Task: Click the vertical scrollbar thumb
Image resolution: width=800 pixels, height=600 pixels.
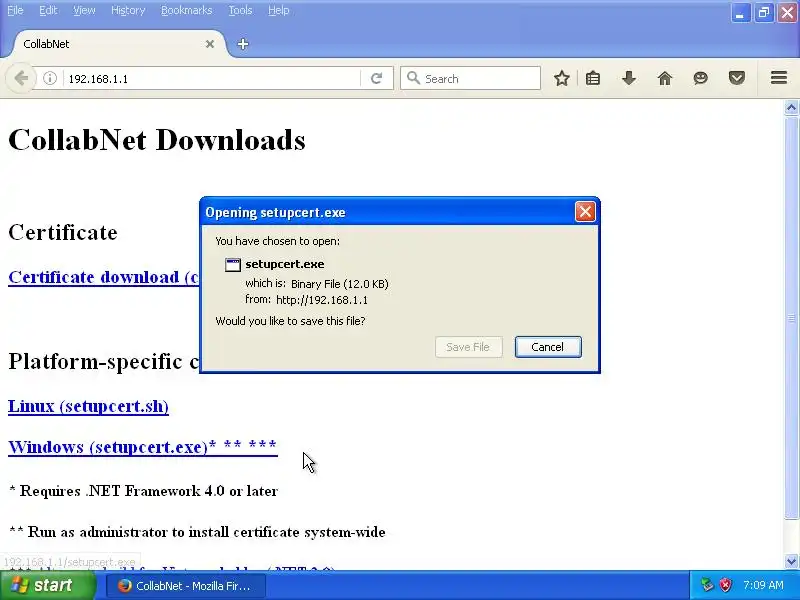Action: (791, 317)
